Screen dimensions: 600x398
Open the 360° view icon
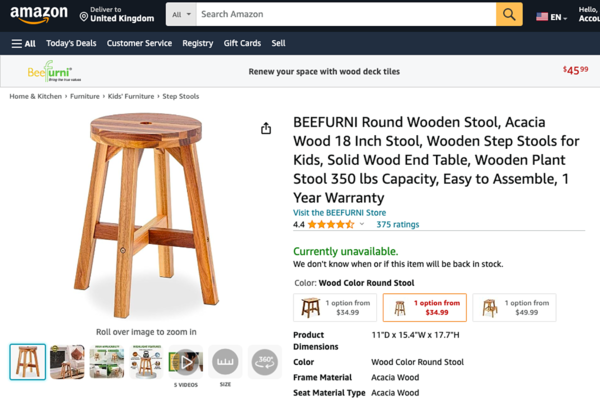click(265, 362)
